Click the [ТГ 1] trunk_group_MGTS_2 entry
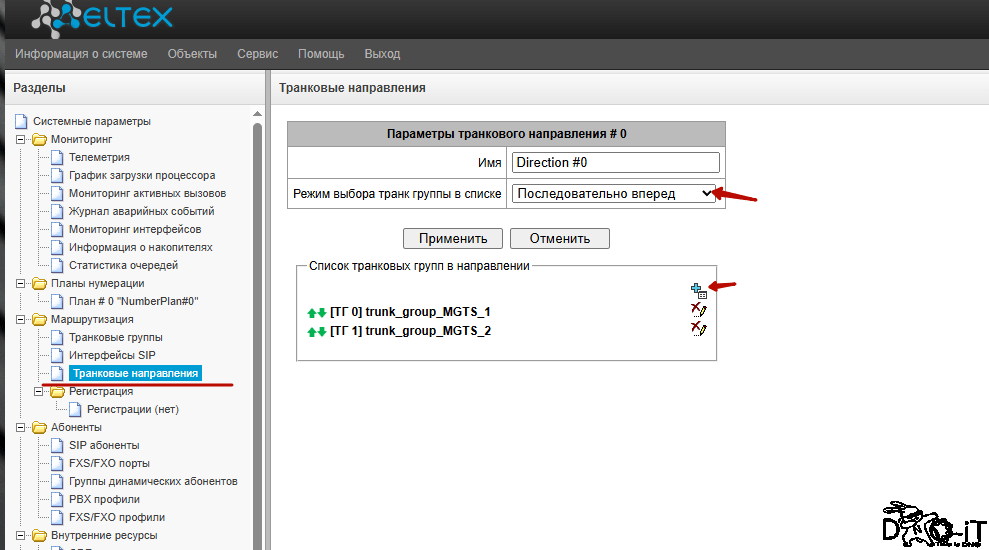Image resolution: width=989 pixels, height=550 pixels. point(411,331)
